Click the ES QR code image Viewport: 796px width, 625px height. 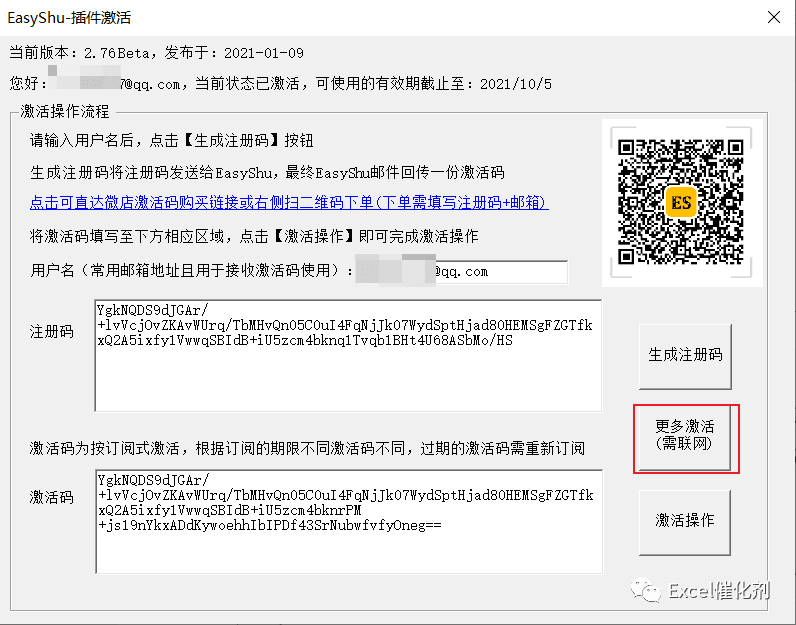pos(681,203)
